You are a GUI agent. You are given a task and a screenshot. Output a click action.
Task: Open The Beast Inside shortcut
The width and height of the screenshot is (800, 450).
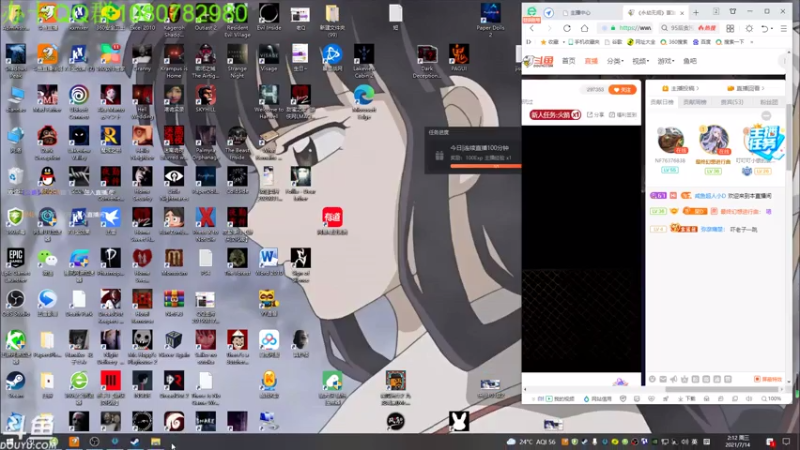(237, 143)
